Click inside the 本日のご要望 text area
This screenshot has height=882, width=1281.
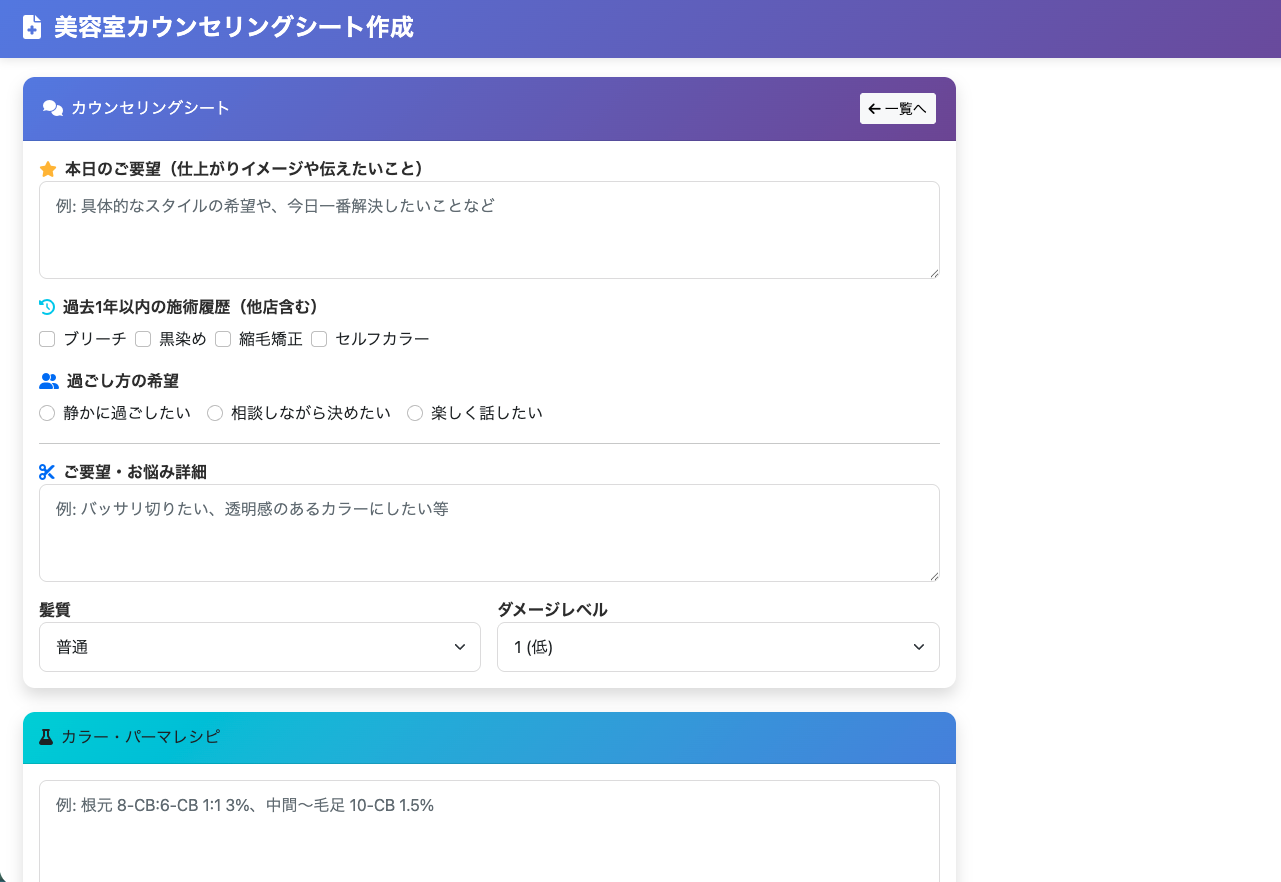(x=489, y=228)
